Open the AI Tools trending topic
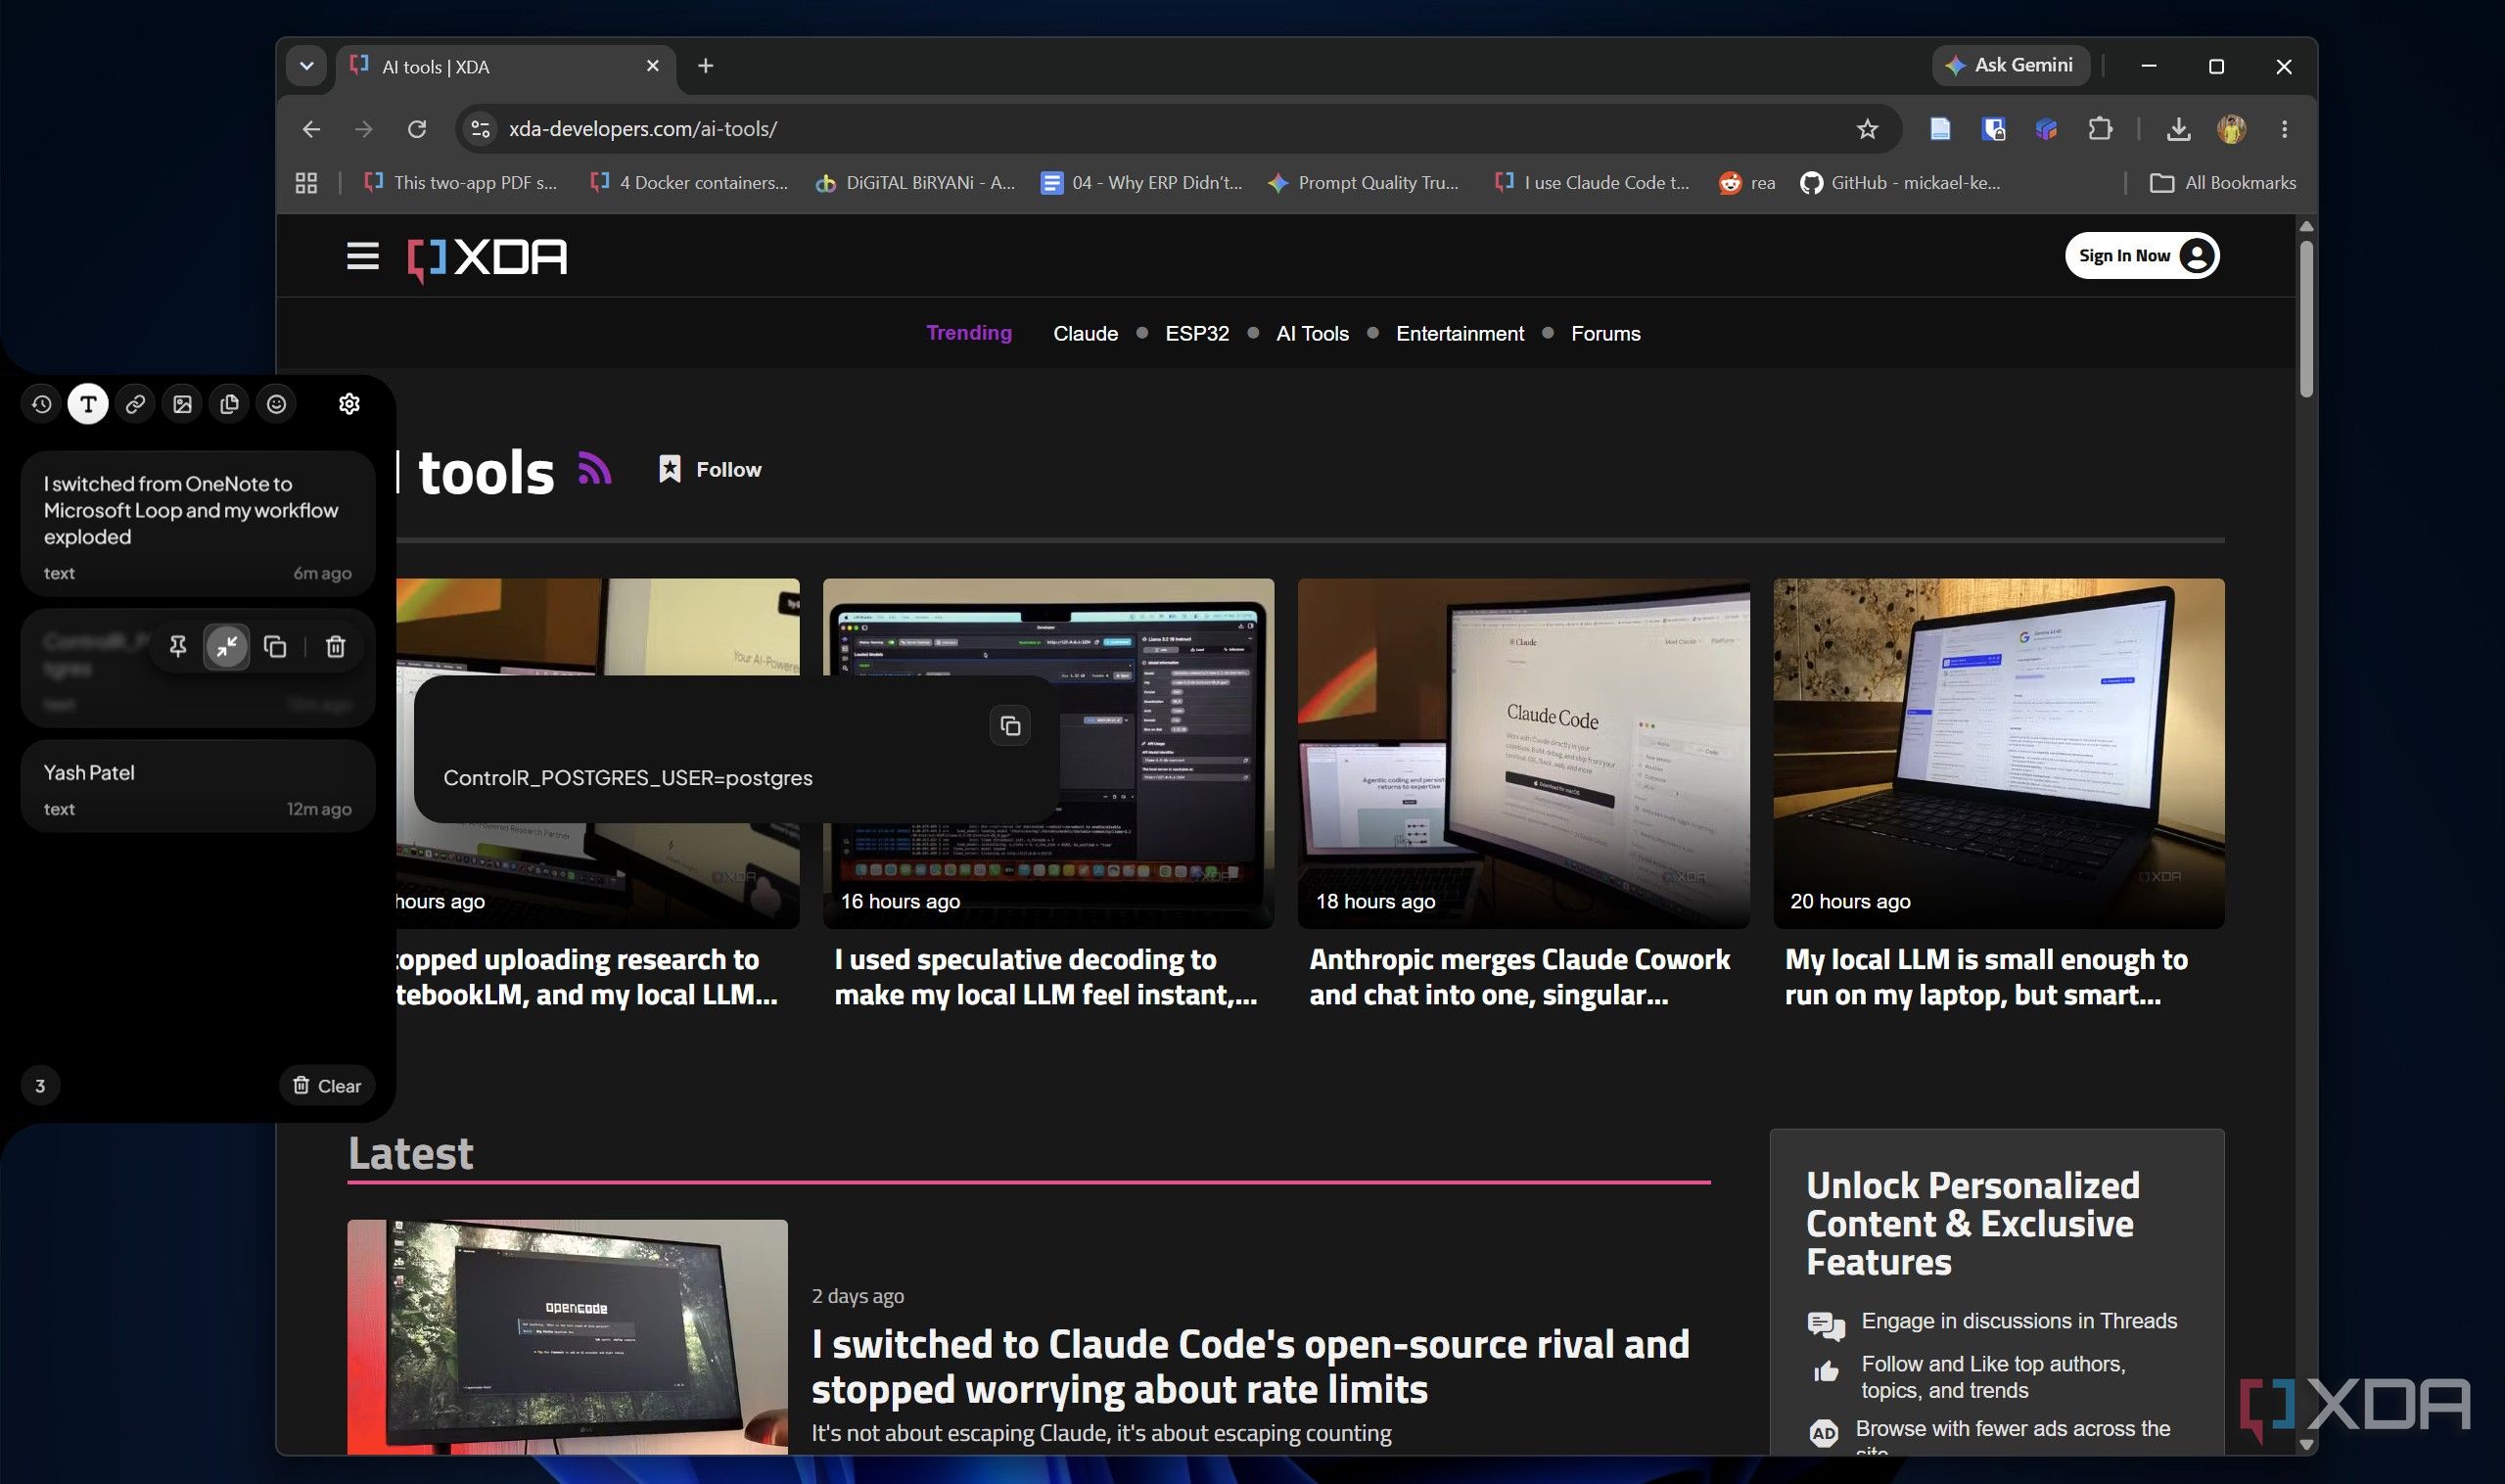The width and height of the screenshot is (2505, 1484). [x=1312, y=334]
